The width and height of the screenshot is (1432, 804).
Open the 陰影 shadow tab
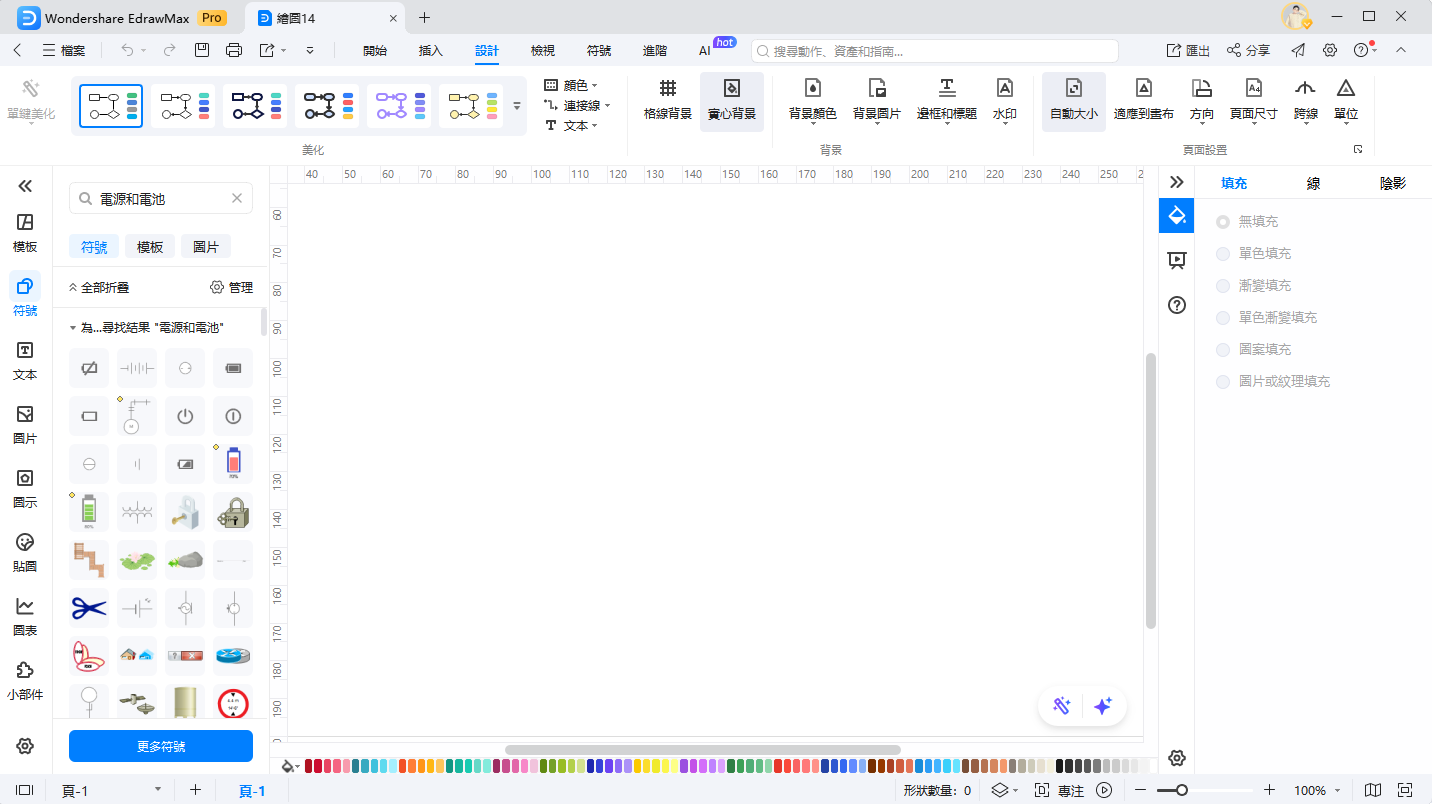pos(1392,183)
